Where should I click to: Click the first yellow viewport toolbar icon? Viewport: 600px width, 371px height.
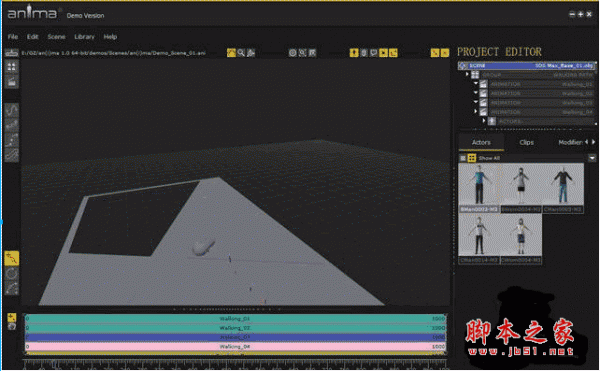231,53
